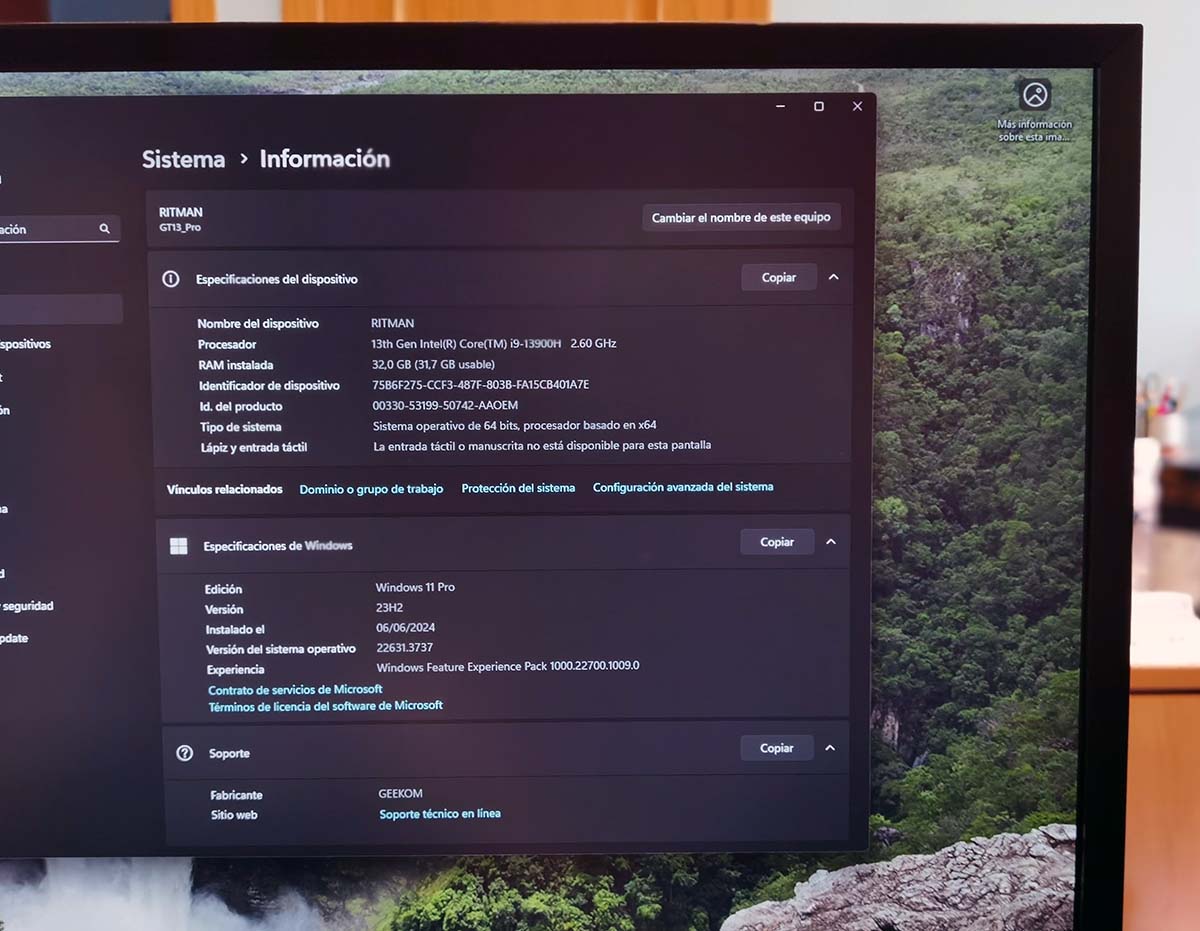Select the processor value 13th Gen Intel Core i9-13900H
Screen dimensions: 1200x931
point(493,343)
